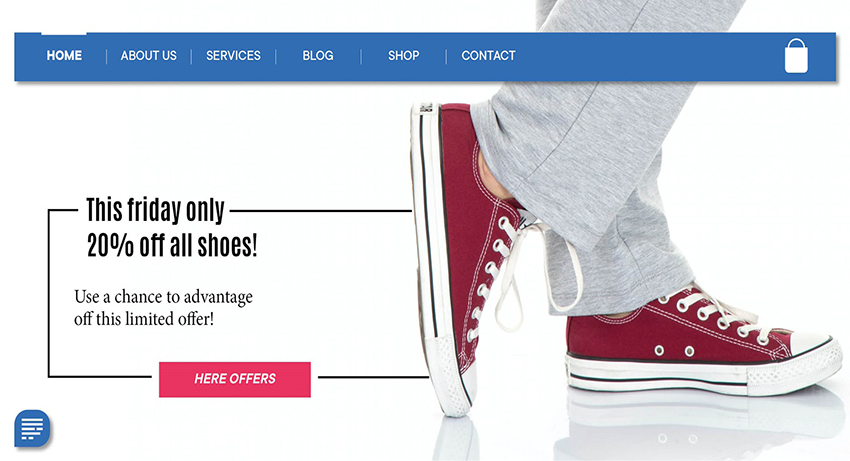Click the red HERE OFFERS button
Screen dimensions: 850x461
[x=235, y=379]
